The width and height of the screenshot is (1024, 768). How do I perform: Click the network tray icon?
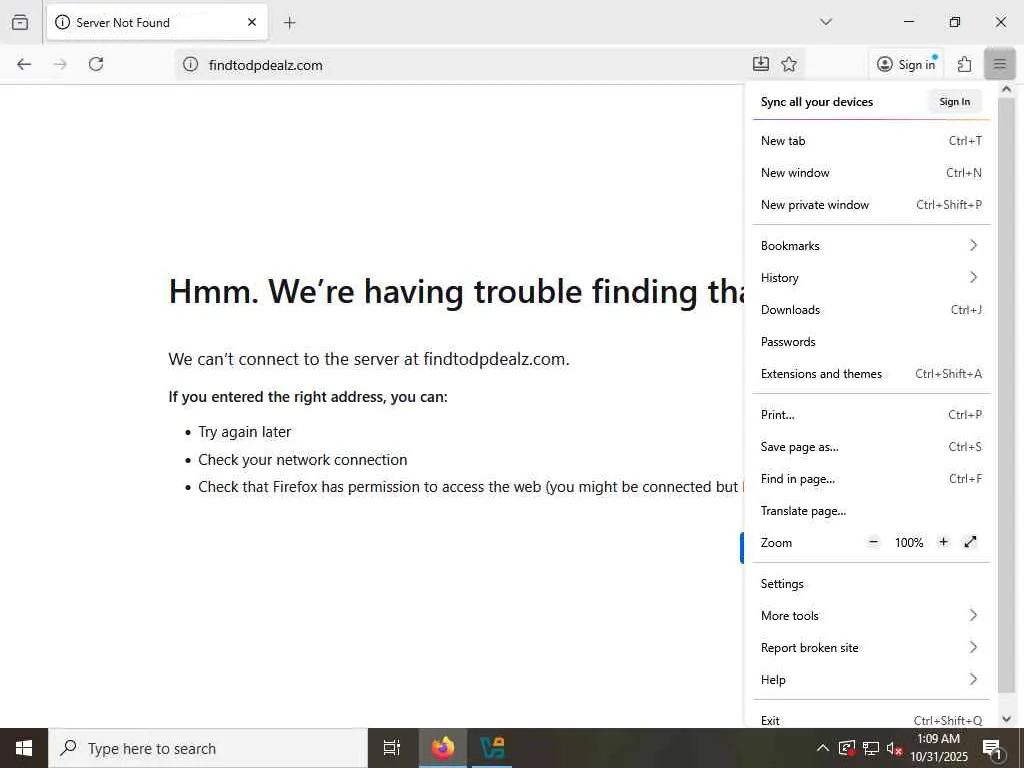(871, 748)
